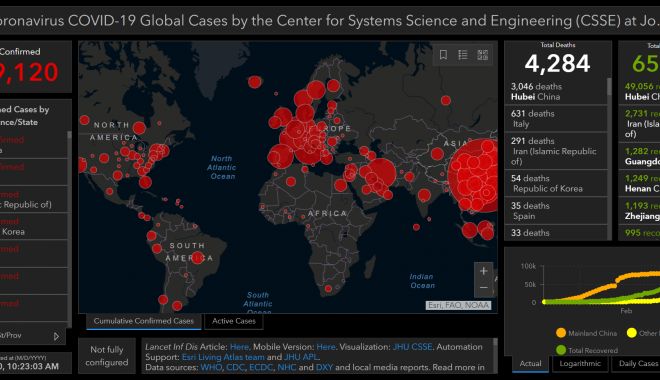Image resolution: width=660 pixels, height=380 pixels.
Task: Select the 49,056 recovered Hubei row
Action: (x=640, y=91)
